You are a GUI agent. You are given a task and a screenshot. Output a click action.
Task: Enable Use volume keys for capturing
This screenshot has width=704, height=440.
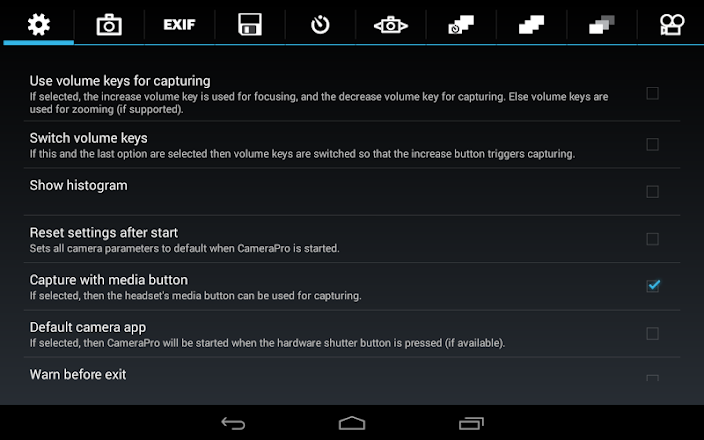pos(652,93)
